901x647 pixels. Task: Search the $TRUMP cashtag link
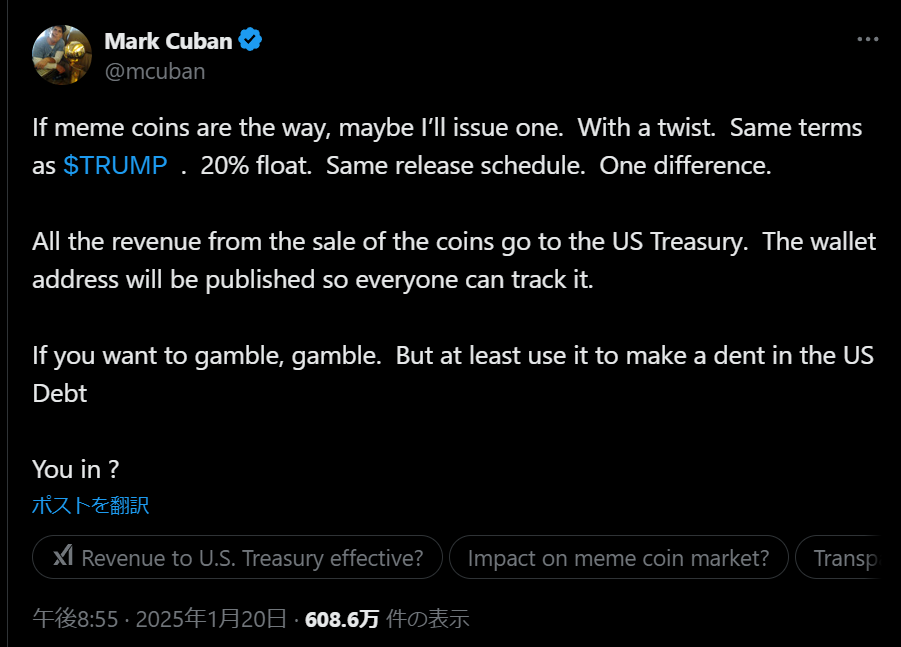[x=115, y=165]
